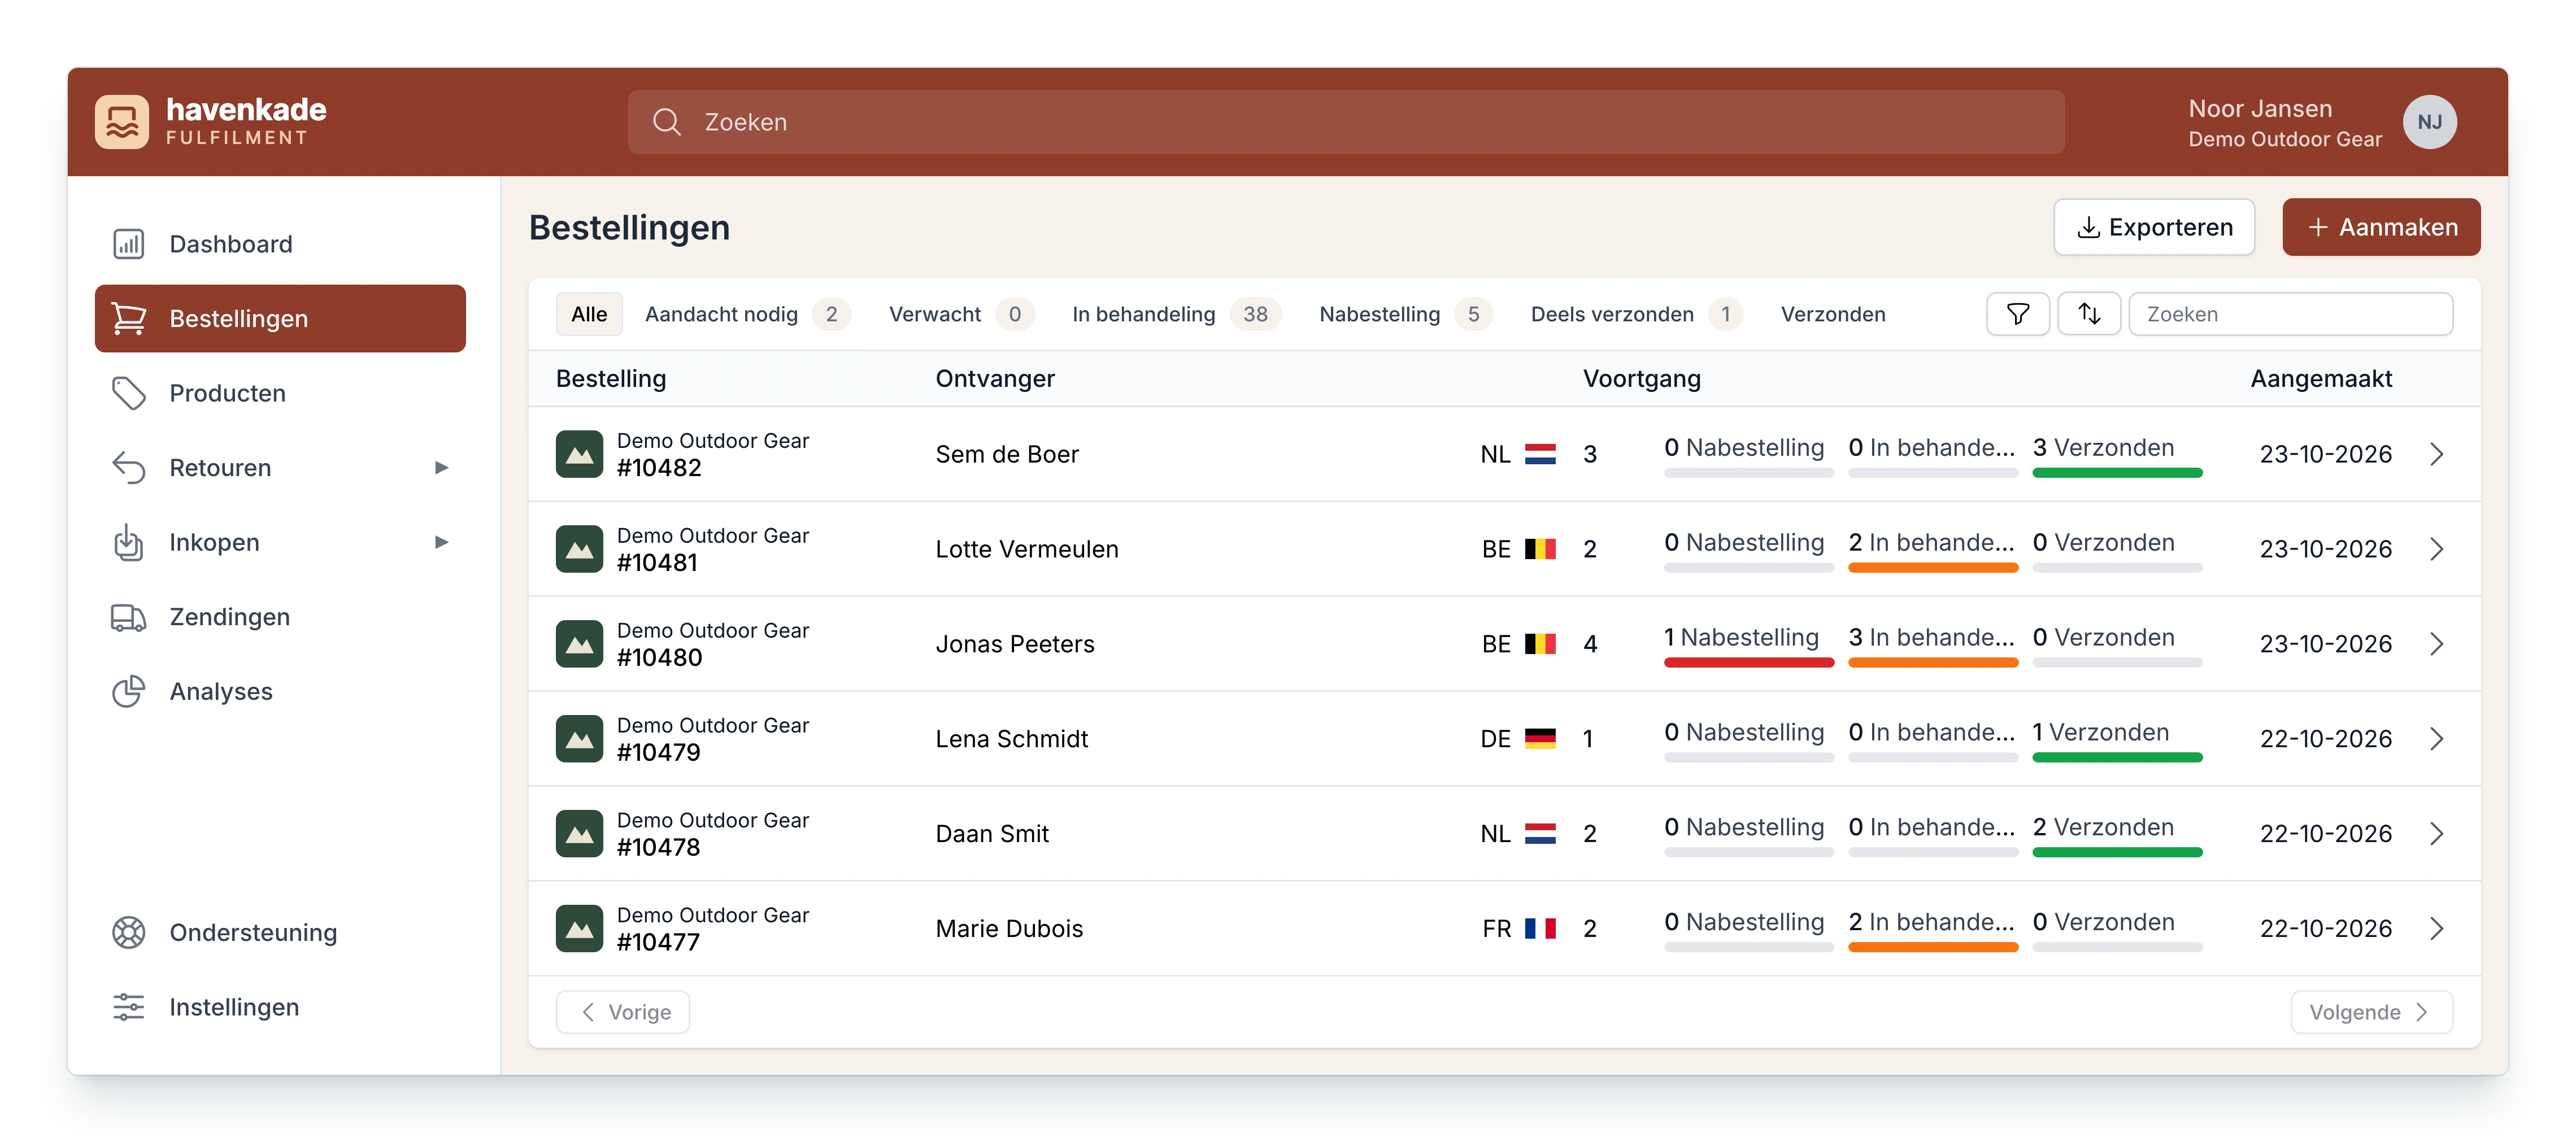2576x1142 pixels.
Task: Click the shop icon for order #10482
Action: [580, 454]
